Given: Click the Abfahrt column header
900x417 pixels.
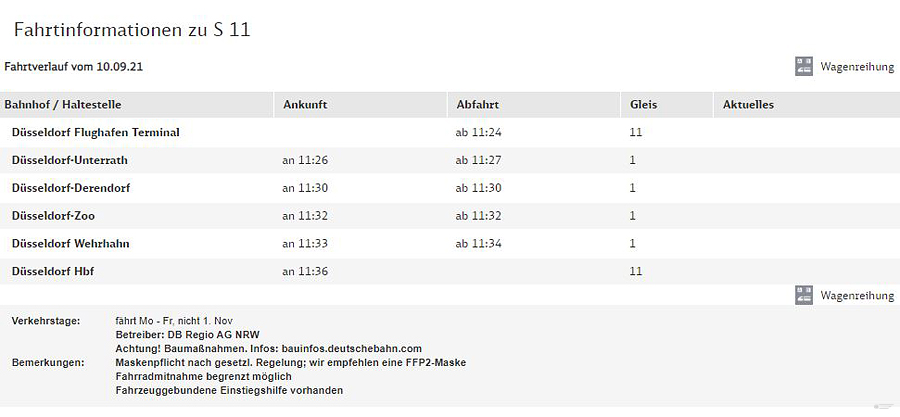Looking at the screenshot, I should point(478,105).
